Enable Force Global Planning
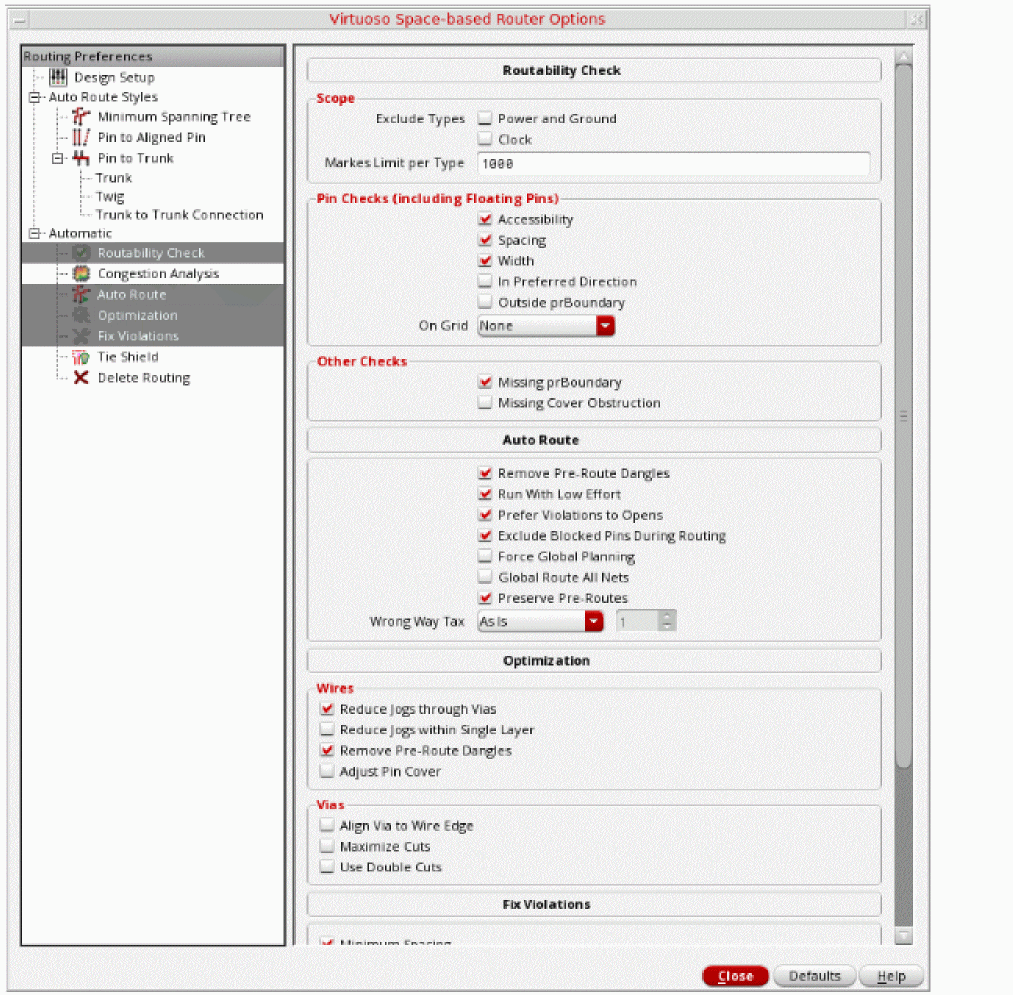Screen dimensions: 1013x995 tap(485, 556)
